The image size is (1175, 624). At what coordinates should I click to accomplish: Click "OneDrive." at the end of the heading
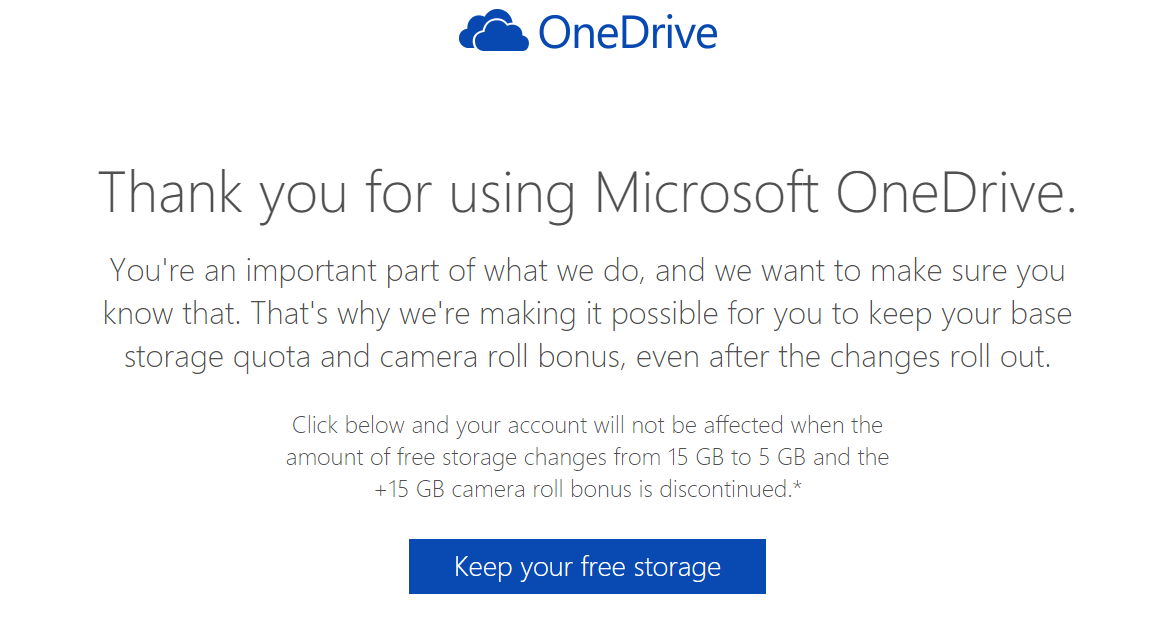[956, 192]
